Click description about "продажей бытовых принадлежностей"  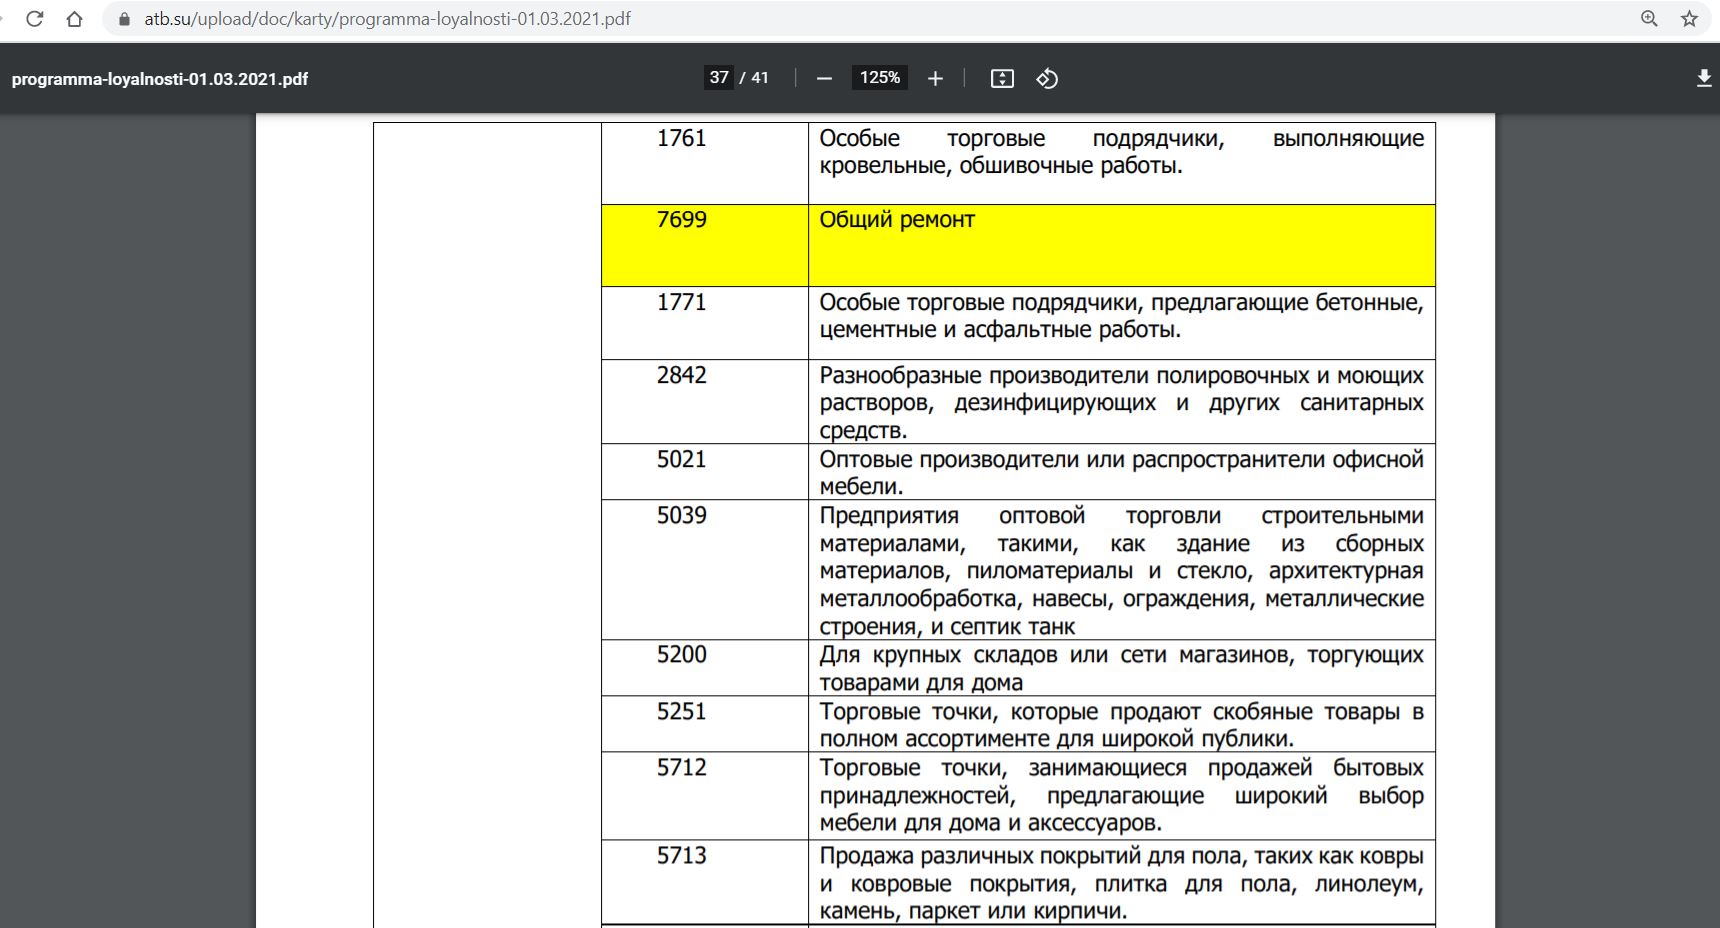pyautogui.click(x=1121, y=795)
